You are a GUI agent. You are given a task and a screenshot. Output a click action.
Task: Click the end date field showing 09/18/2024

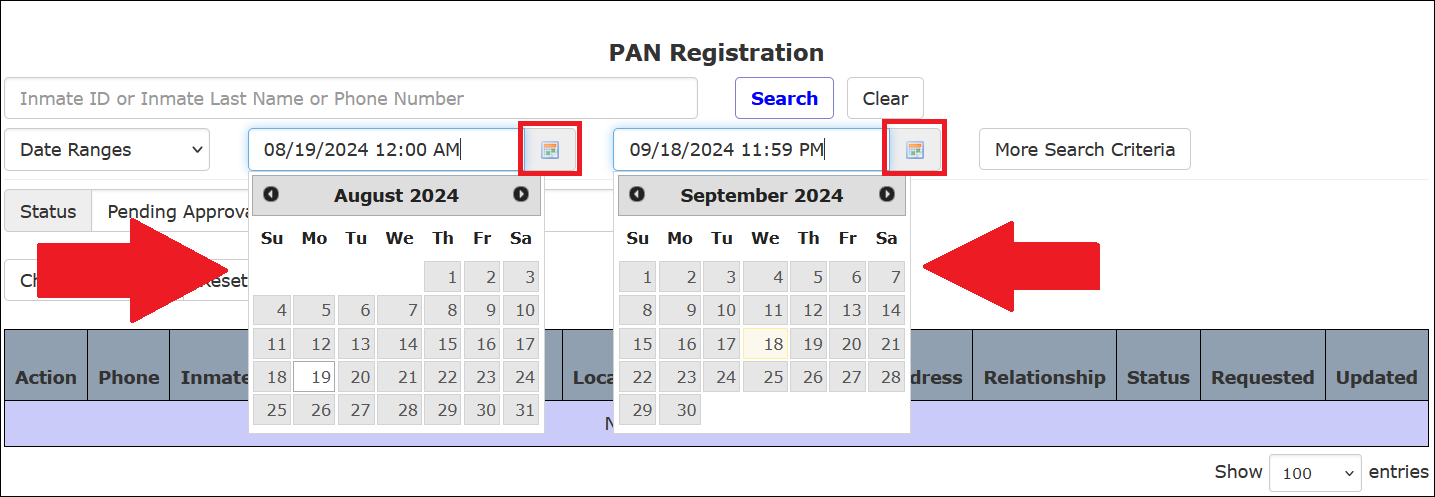pyautogui.click(x=750, y=150)
